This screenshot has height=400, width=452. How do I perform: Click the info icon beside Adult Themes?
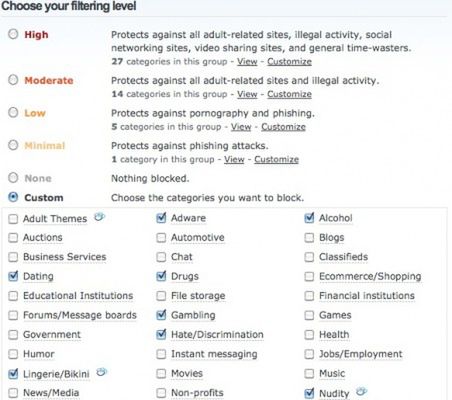point(99,217)
